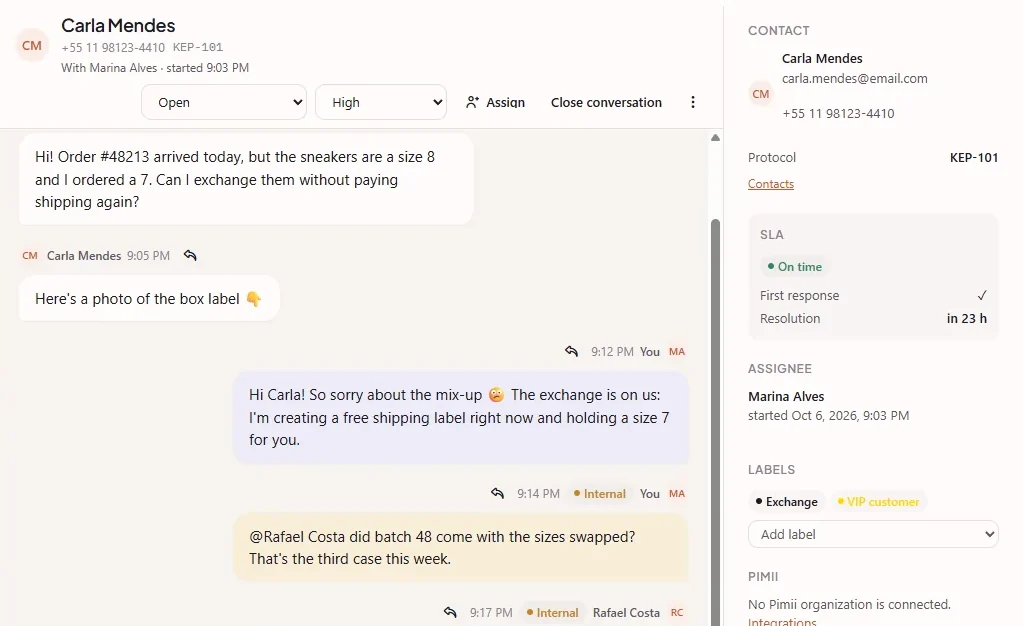Click small CM avatar next to 9:05 PM
Image resolution: width=1023 pixels, height=626 pixels.
tap(30, 256)
